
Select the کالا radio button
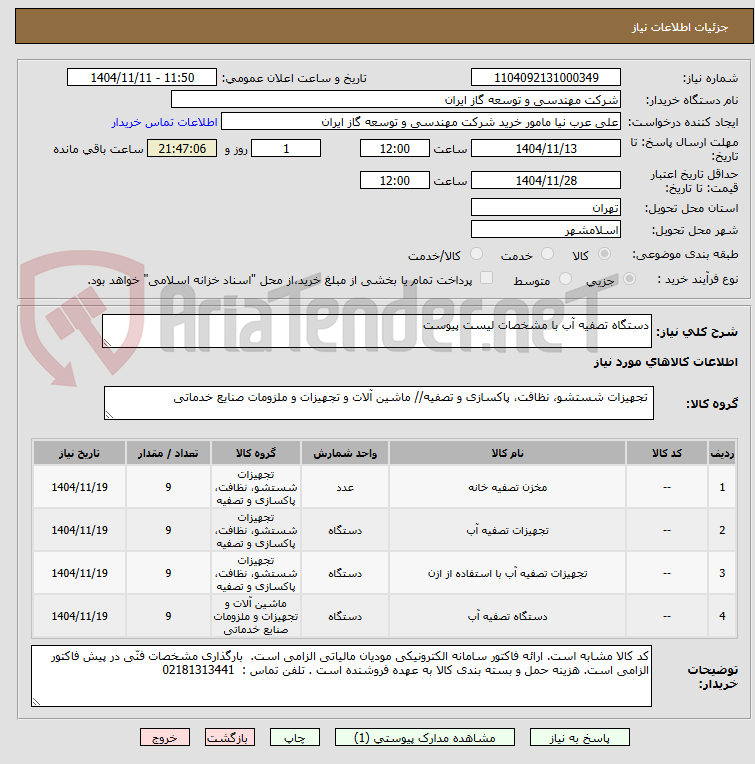click(604, 253)
